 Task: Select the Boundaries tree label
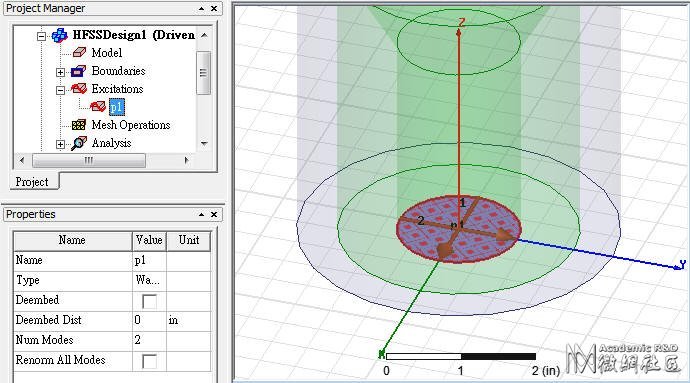click(118, 71)
